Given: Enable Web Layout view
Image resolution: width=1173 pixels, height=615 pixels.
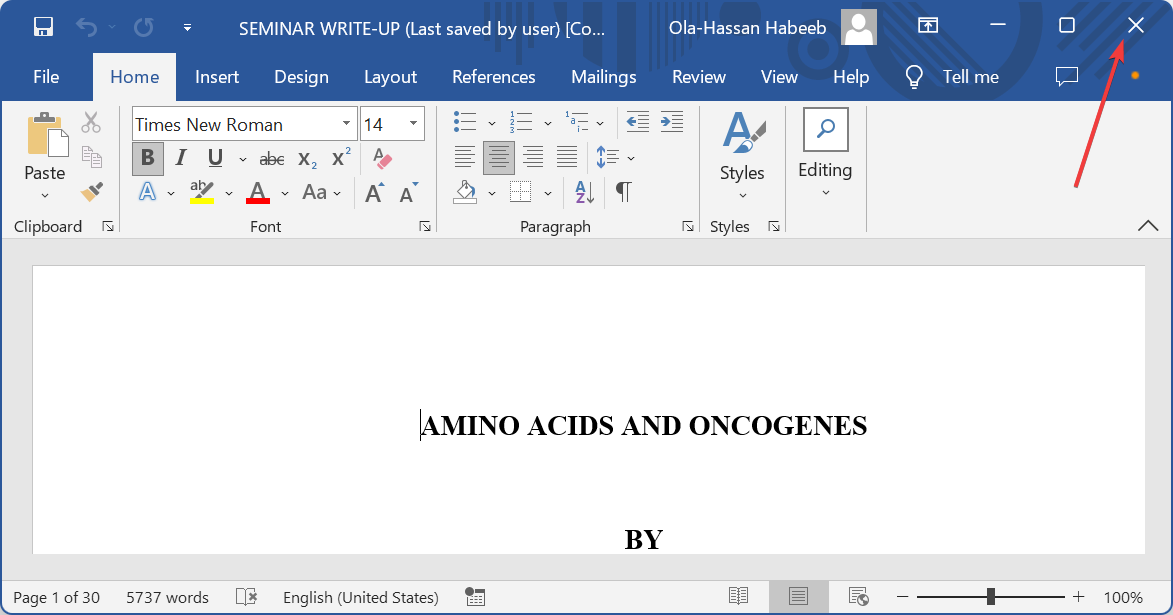Looking at the screenshot, I should [859, 597].
